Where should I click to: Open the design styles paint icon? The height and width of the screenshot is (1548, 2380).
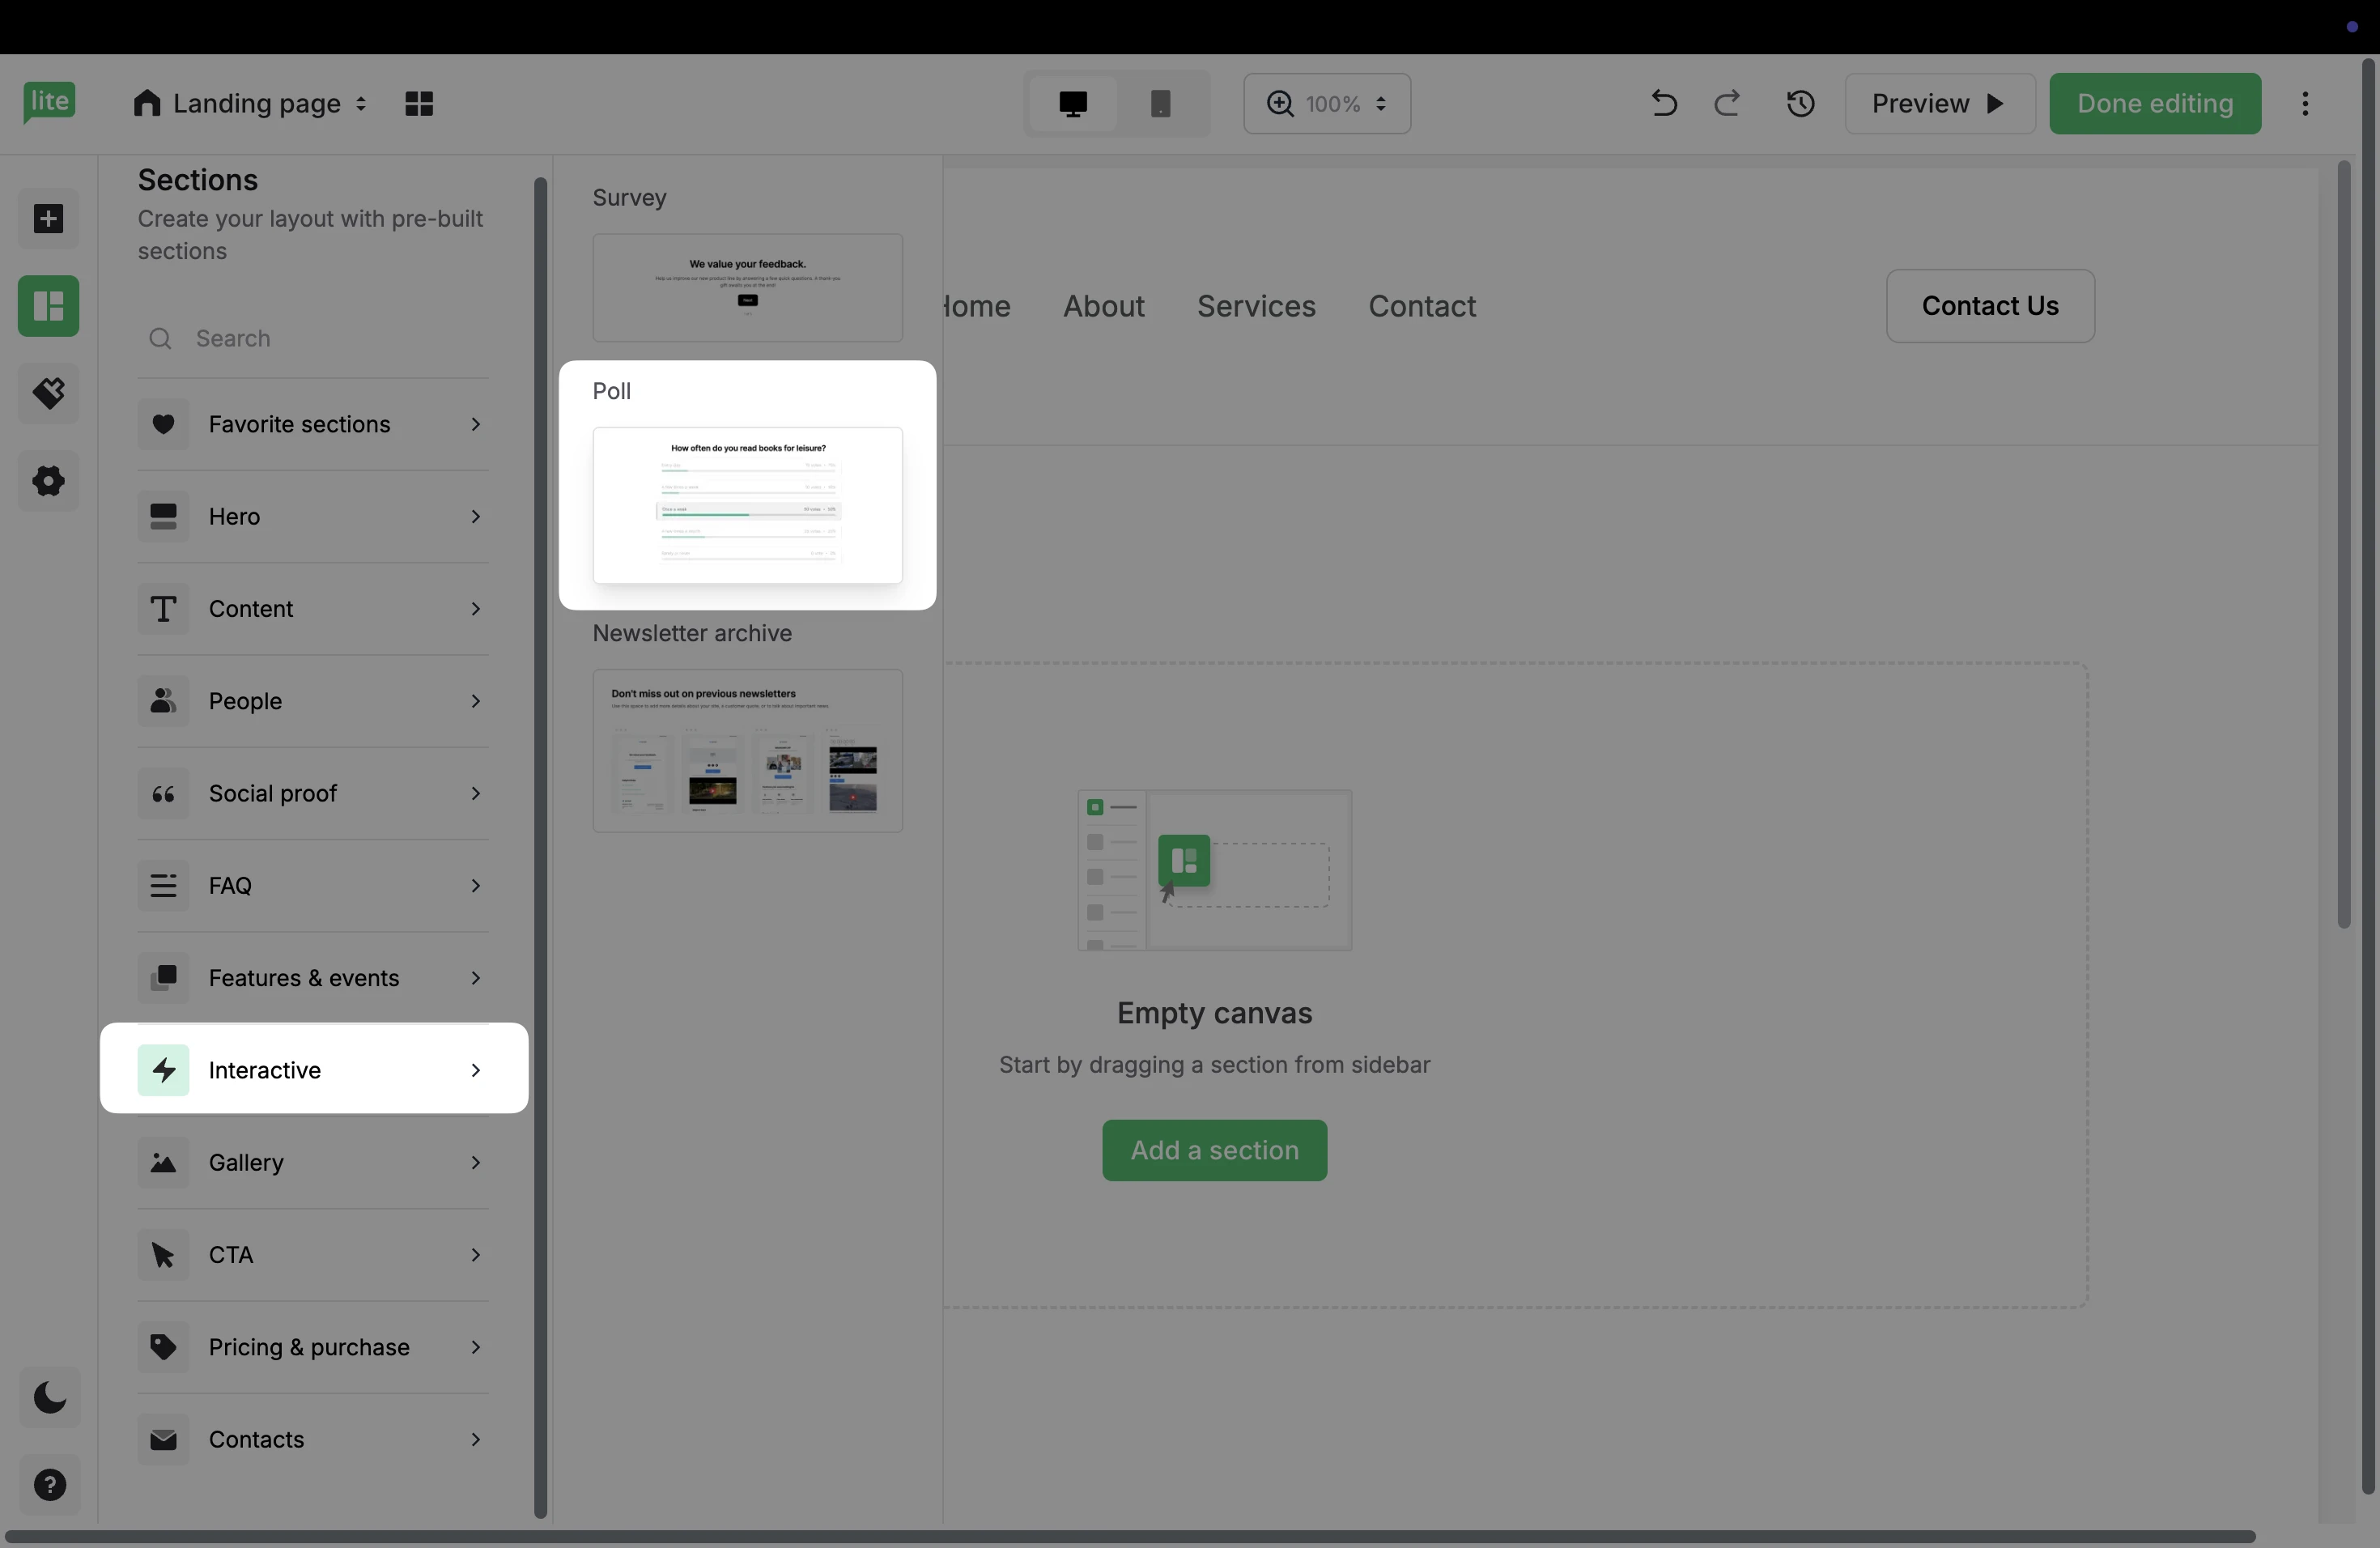[x=48, y=393]
